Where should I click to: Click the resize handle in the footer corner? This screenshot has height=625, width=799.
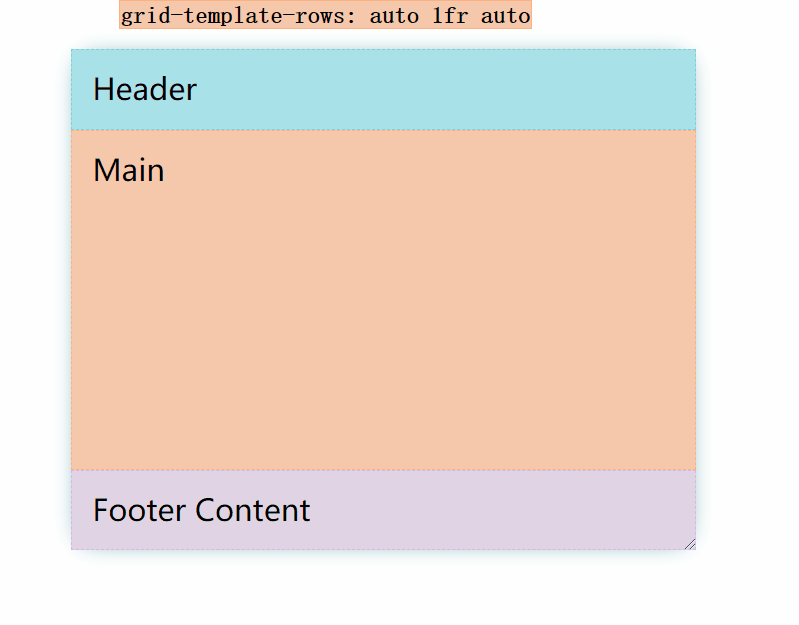(690, 544)
